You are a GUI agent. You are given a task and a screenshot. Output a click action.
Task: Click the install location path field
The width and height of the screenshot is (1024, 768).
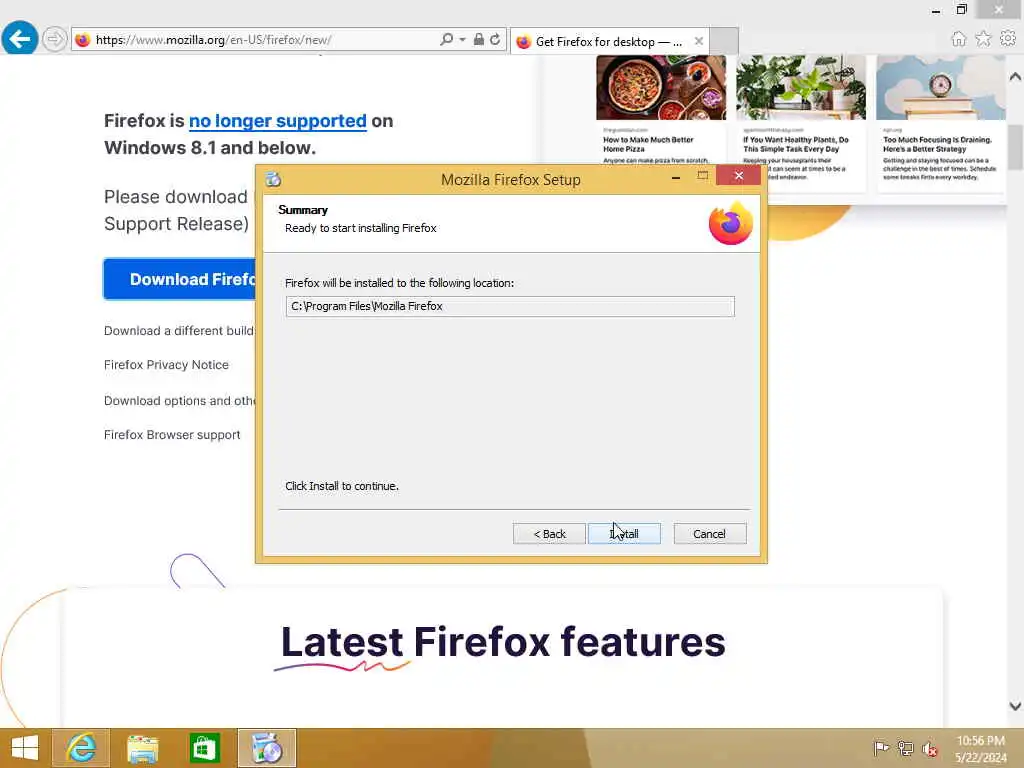tap(509, 306)
